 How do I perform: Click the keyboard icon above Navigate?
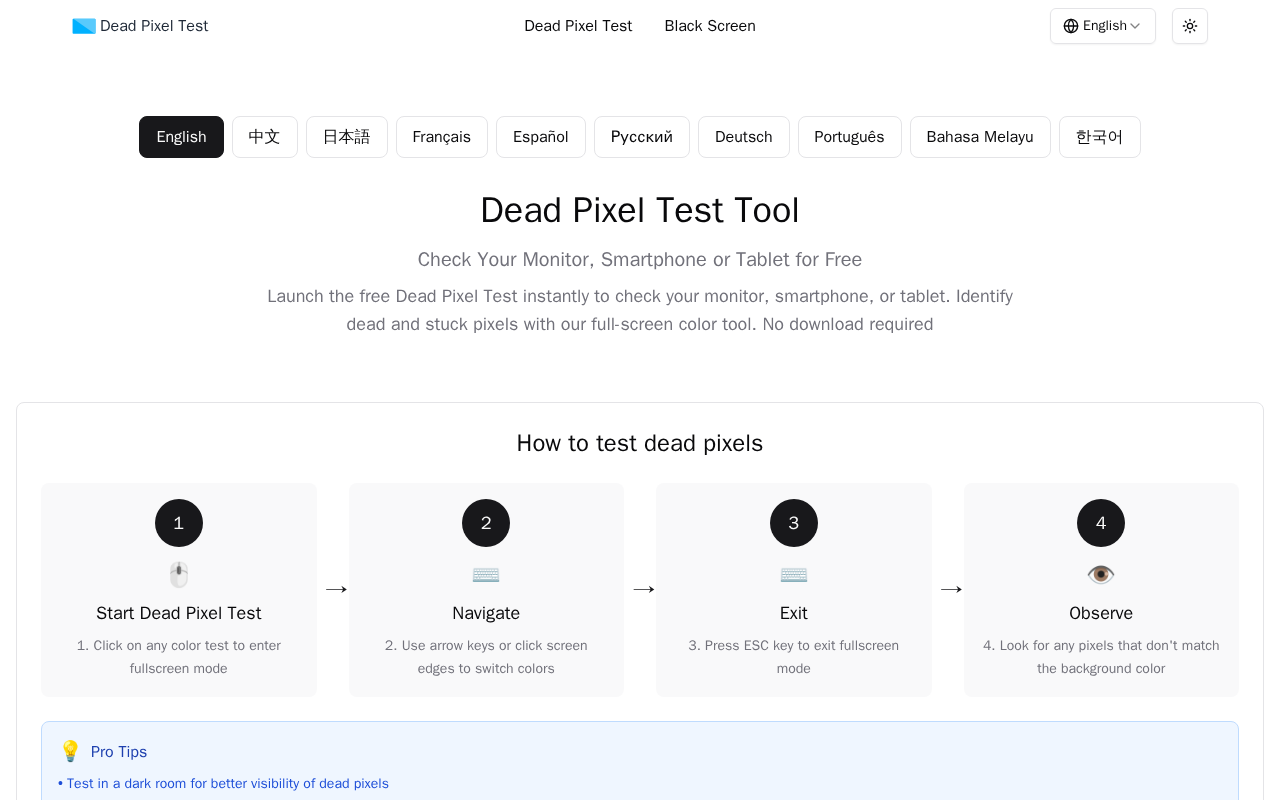[486, 575]
